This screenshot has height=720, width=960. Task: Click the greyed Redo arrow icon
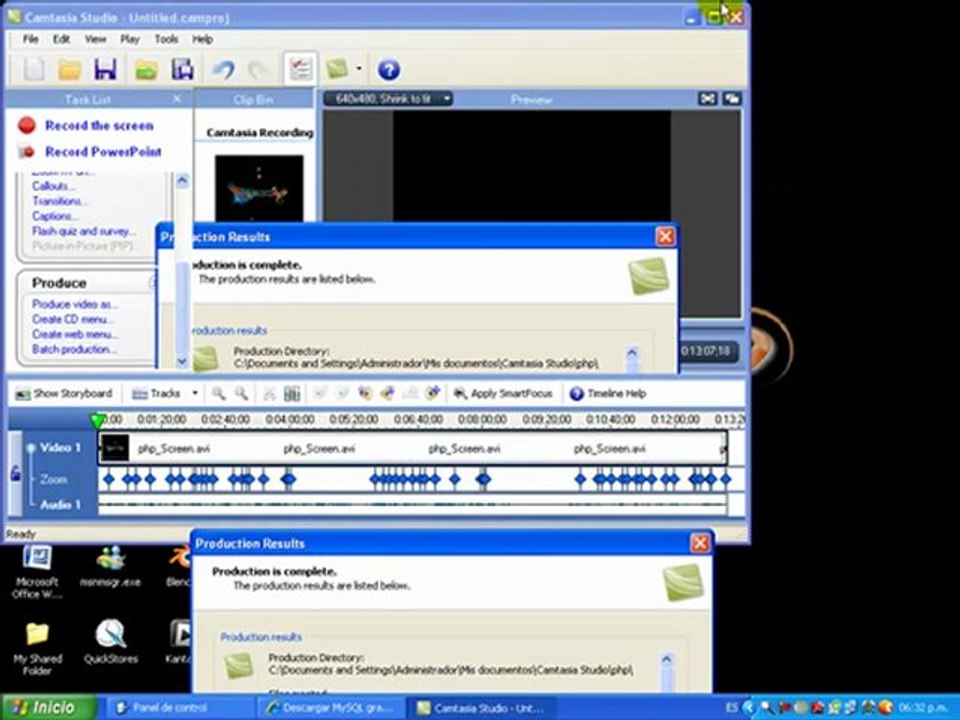259,69
